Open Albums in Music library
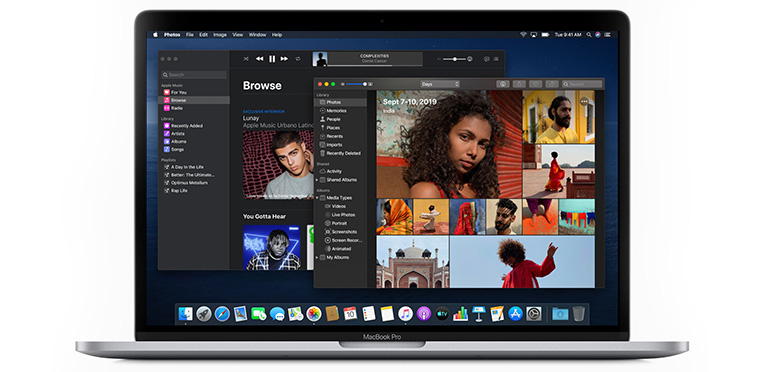Image resolution: width=760 pixels, height=372 pixels. [x=194, y=141]
